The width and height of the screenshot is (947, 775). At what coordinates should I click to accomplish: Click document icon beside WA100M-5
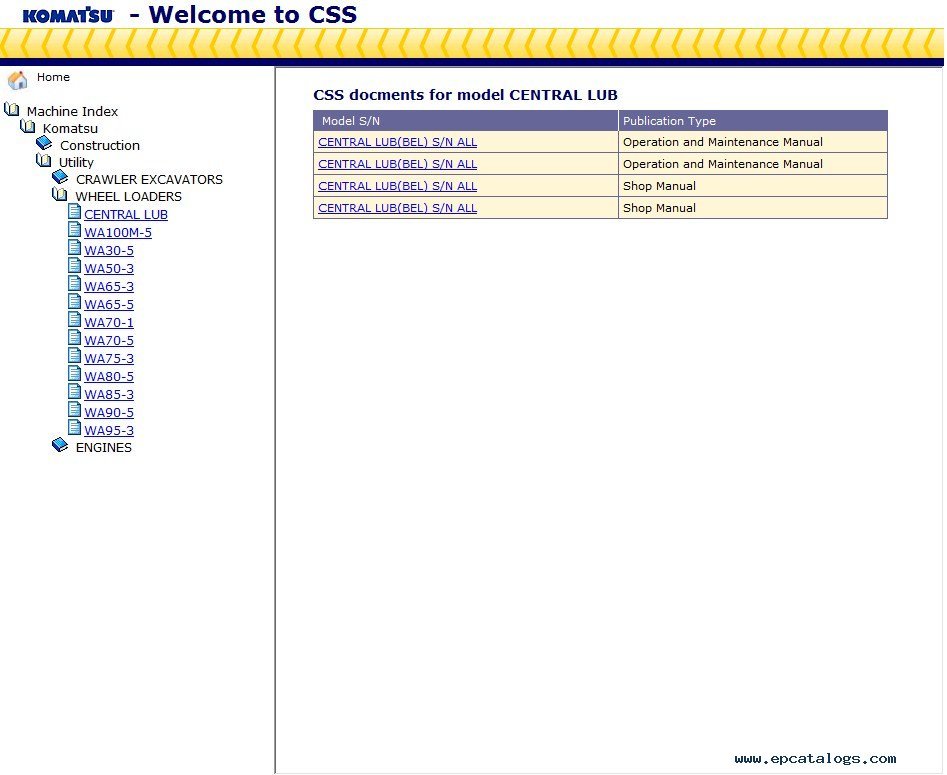coord(74,230)
